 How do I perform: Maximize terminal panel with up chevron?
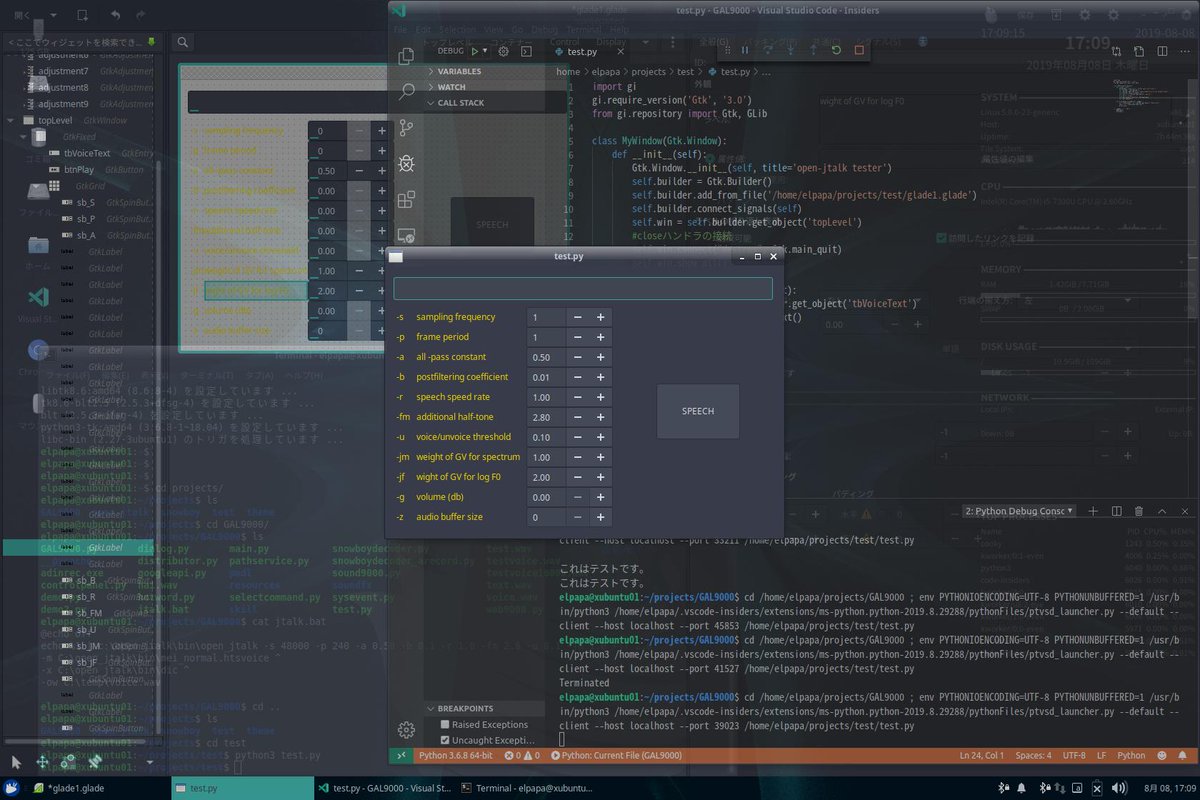pyautogui.click(x=1161, y=511)
